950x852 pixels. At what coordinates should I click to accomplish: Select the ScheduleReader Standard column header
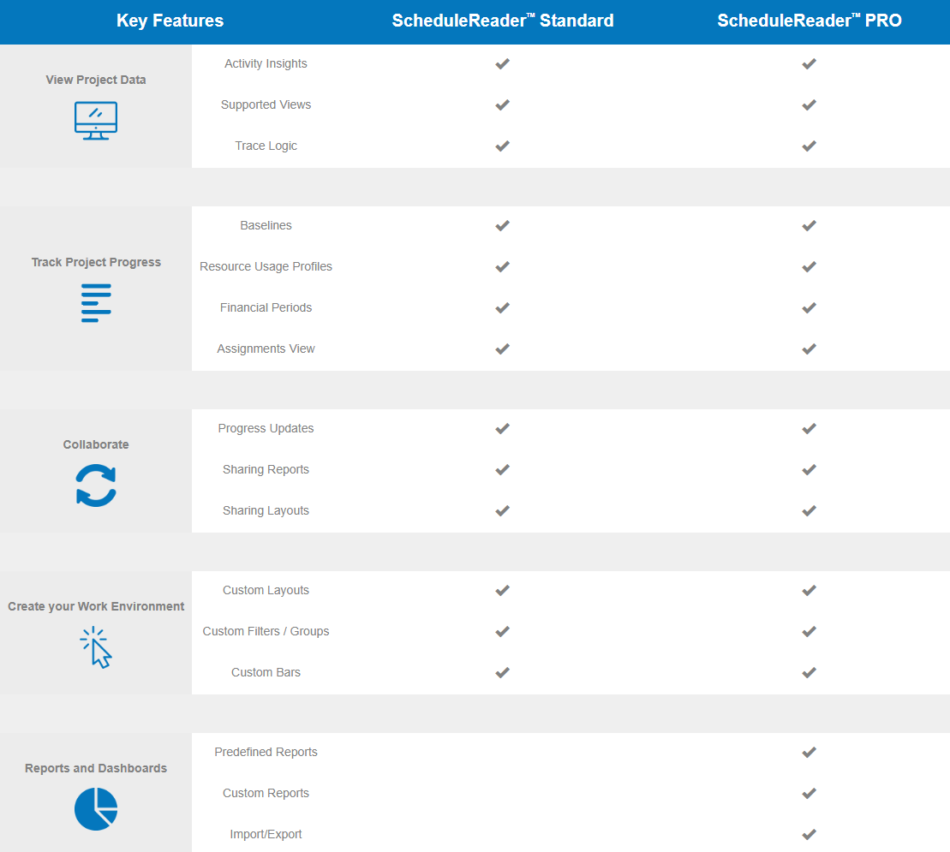point(503,21)
